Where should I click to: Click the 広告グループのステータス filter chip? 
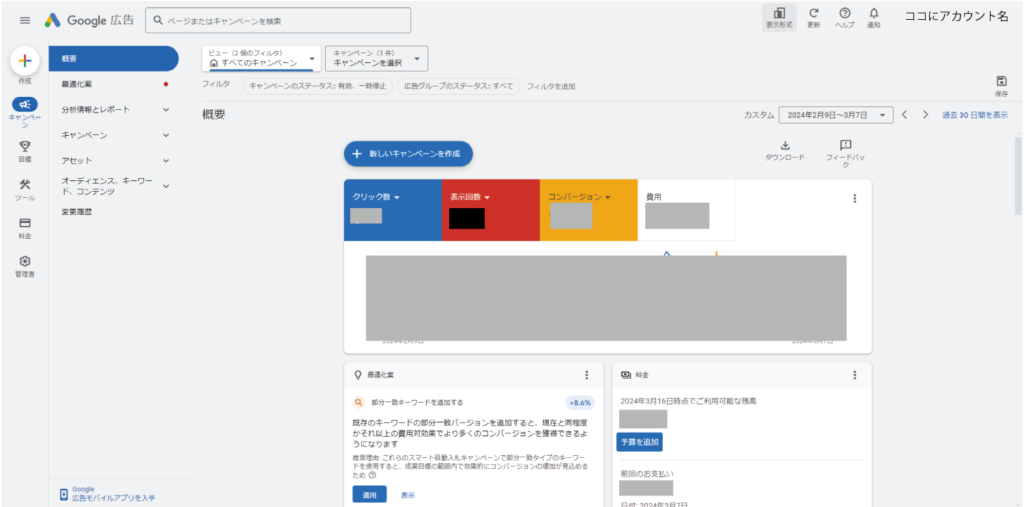pos(458,86)
